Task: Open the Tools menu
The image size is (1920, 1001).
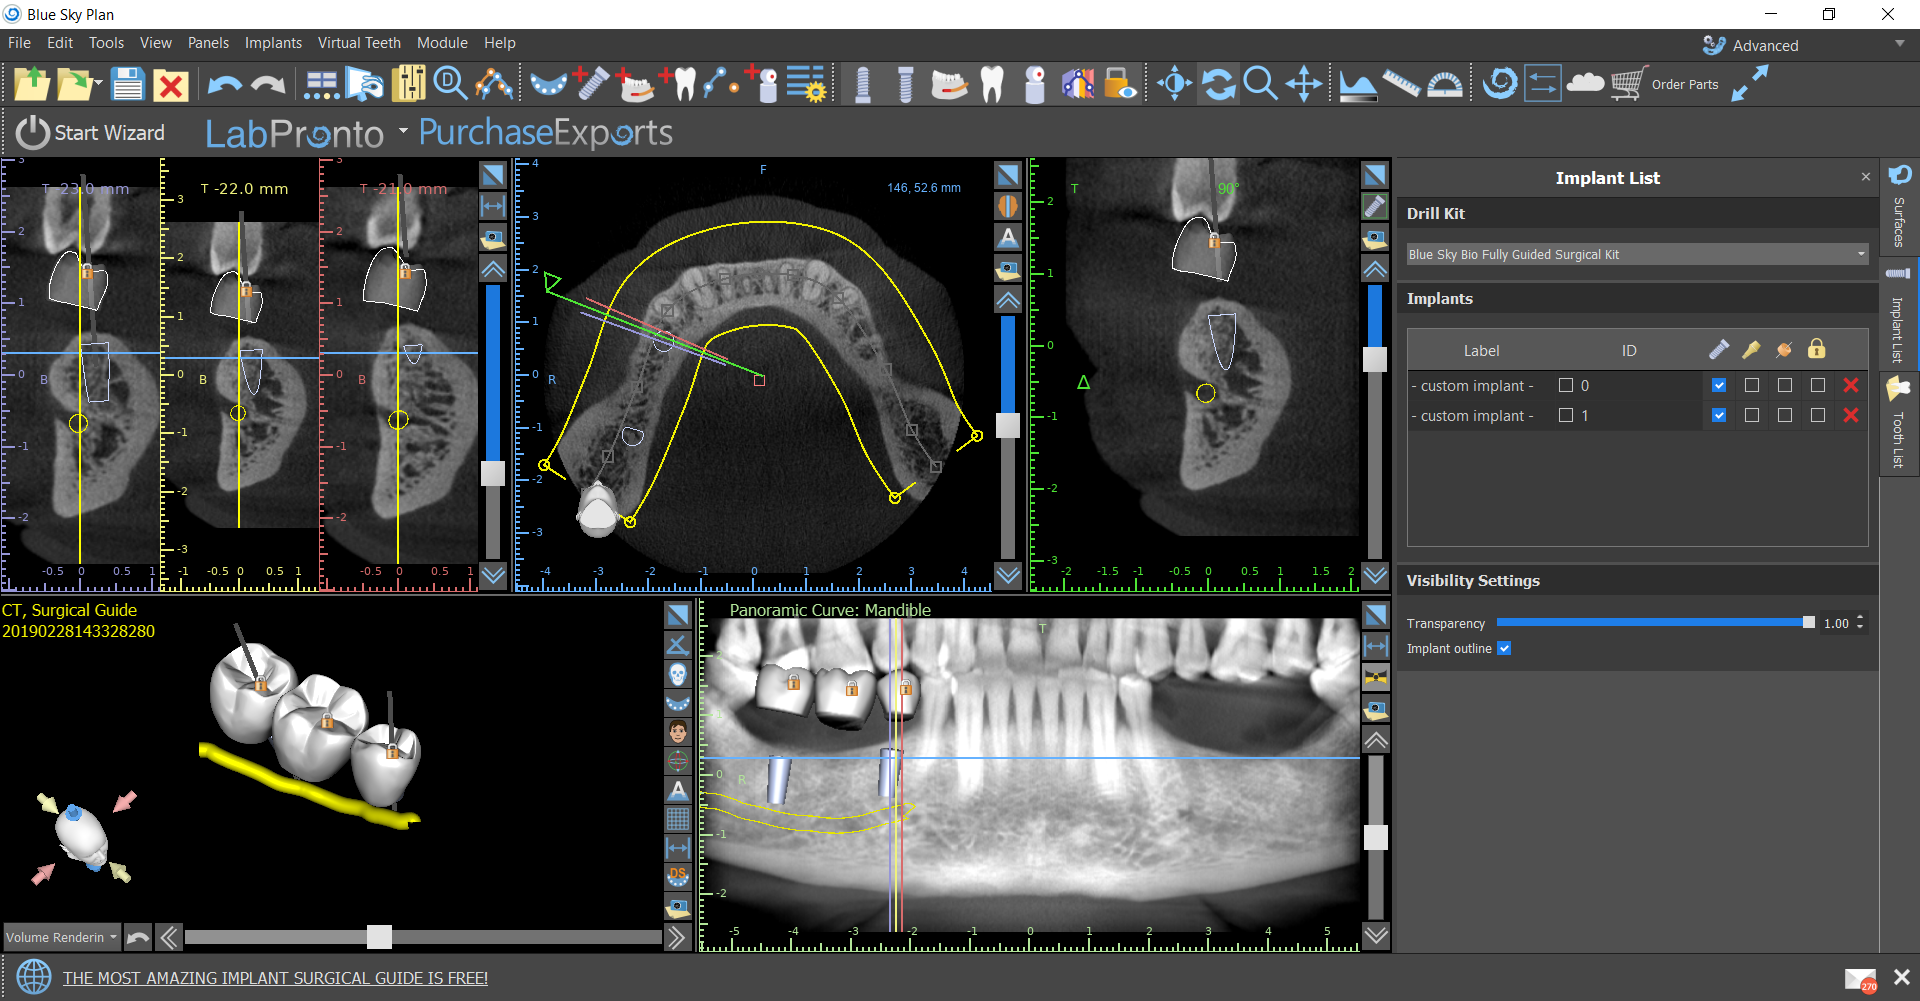Action: [106, 43]
